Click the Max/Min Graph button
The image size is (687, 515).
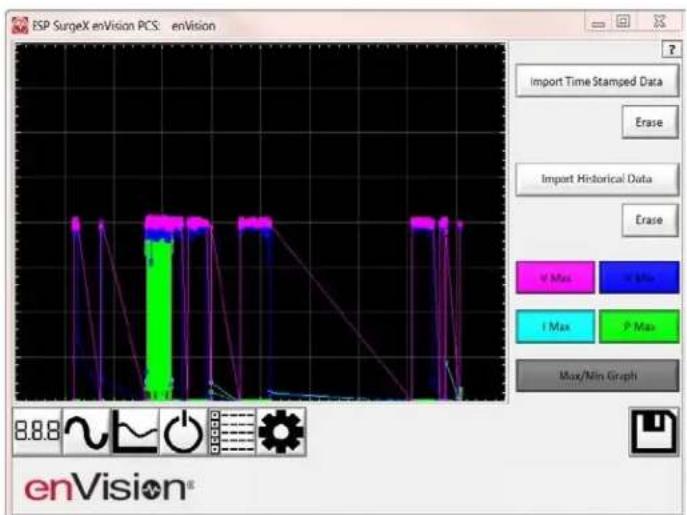tap(597, 376)
